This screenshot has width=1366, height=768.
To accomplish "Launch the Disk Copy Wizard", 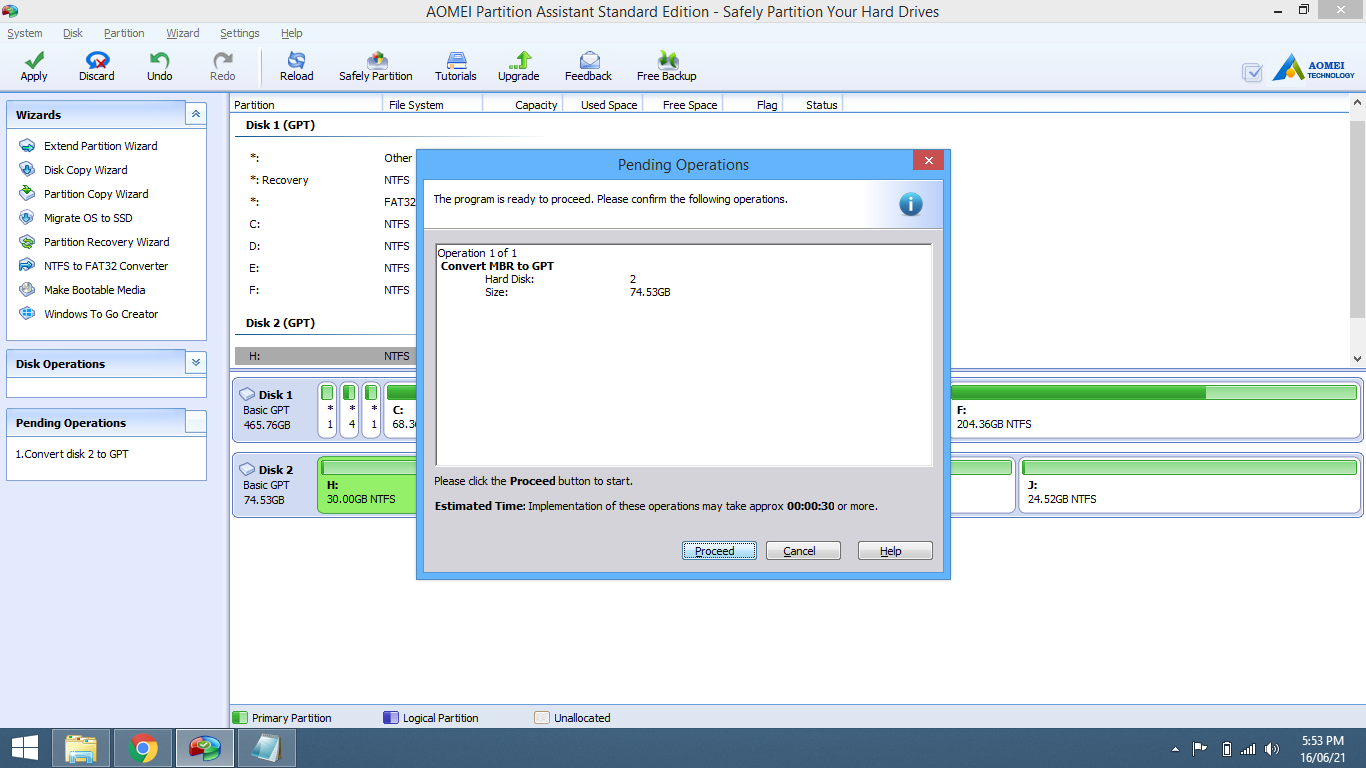I will coord(85,170).
